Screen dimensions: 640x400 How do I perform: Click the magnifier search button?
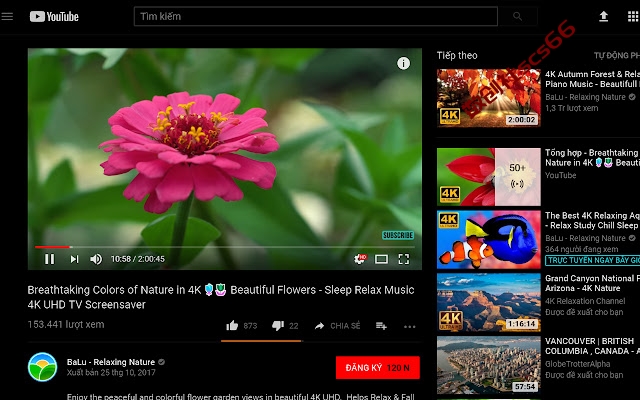[518, 16]
